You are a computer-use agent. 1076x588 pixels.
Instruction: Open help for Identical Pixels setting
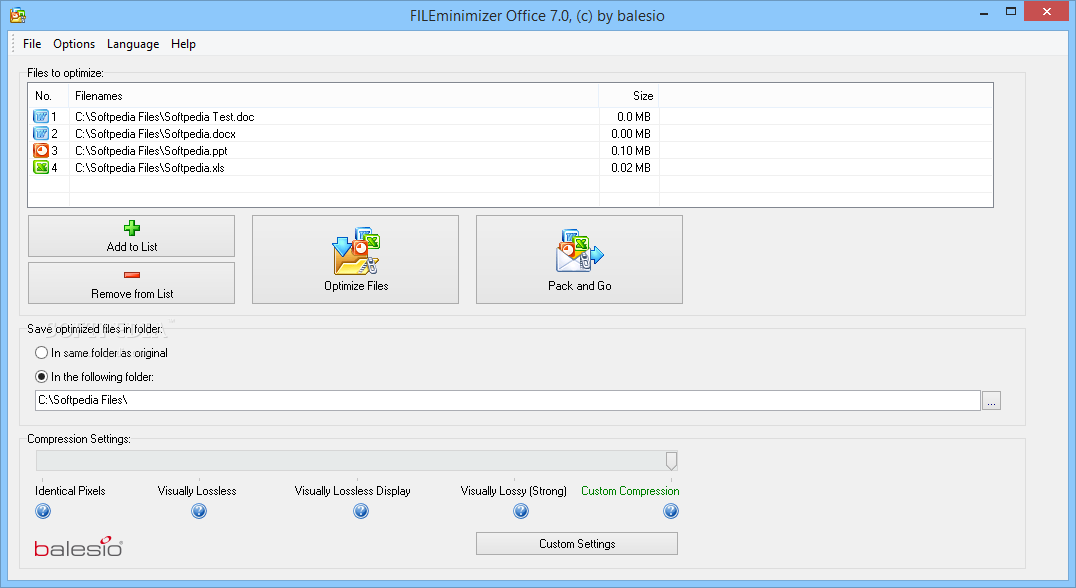pyautogui.click(x=43, y=511)
